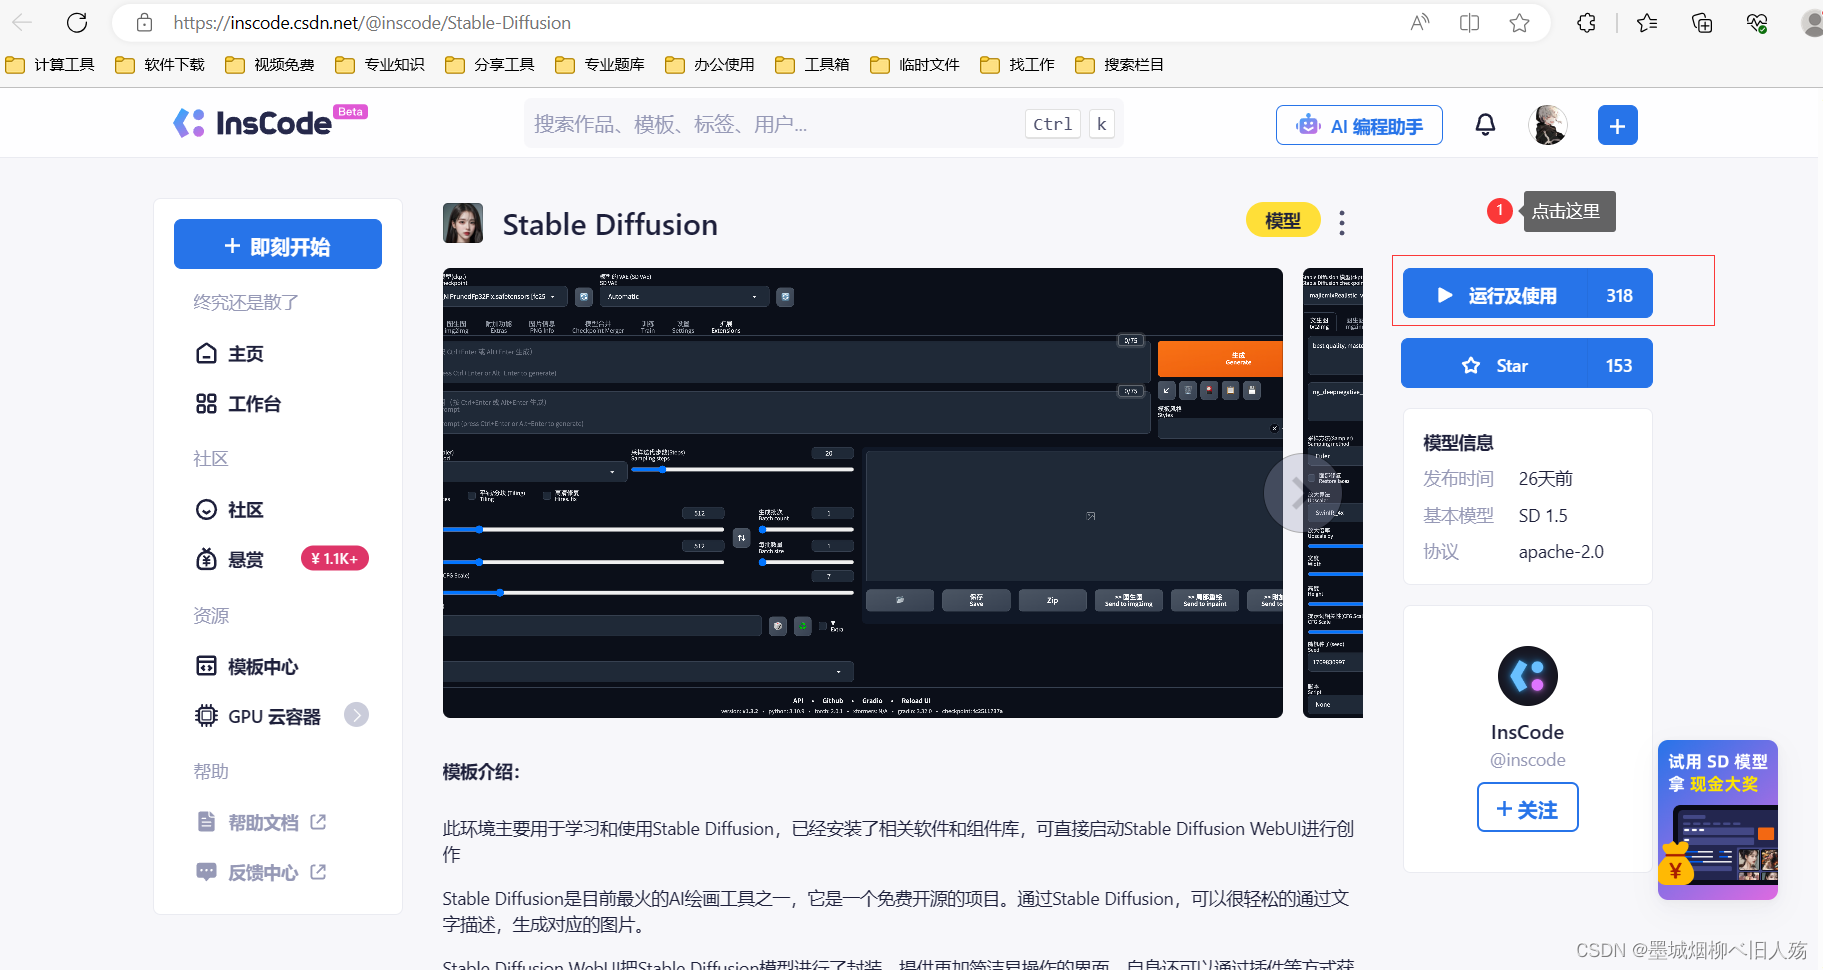1823x970 pixels.
Task: Open the 找工作 bookmark folder
Action: pyautogui.click(x=1017, y=65)
